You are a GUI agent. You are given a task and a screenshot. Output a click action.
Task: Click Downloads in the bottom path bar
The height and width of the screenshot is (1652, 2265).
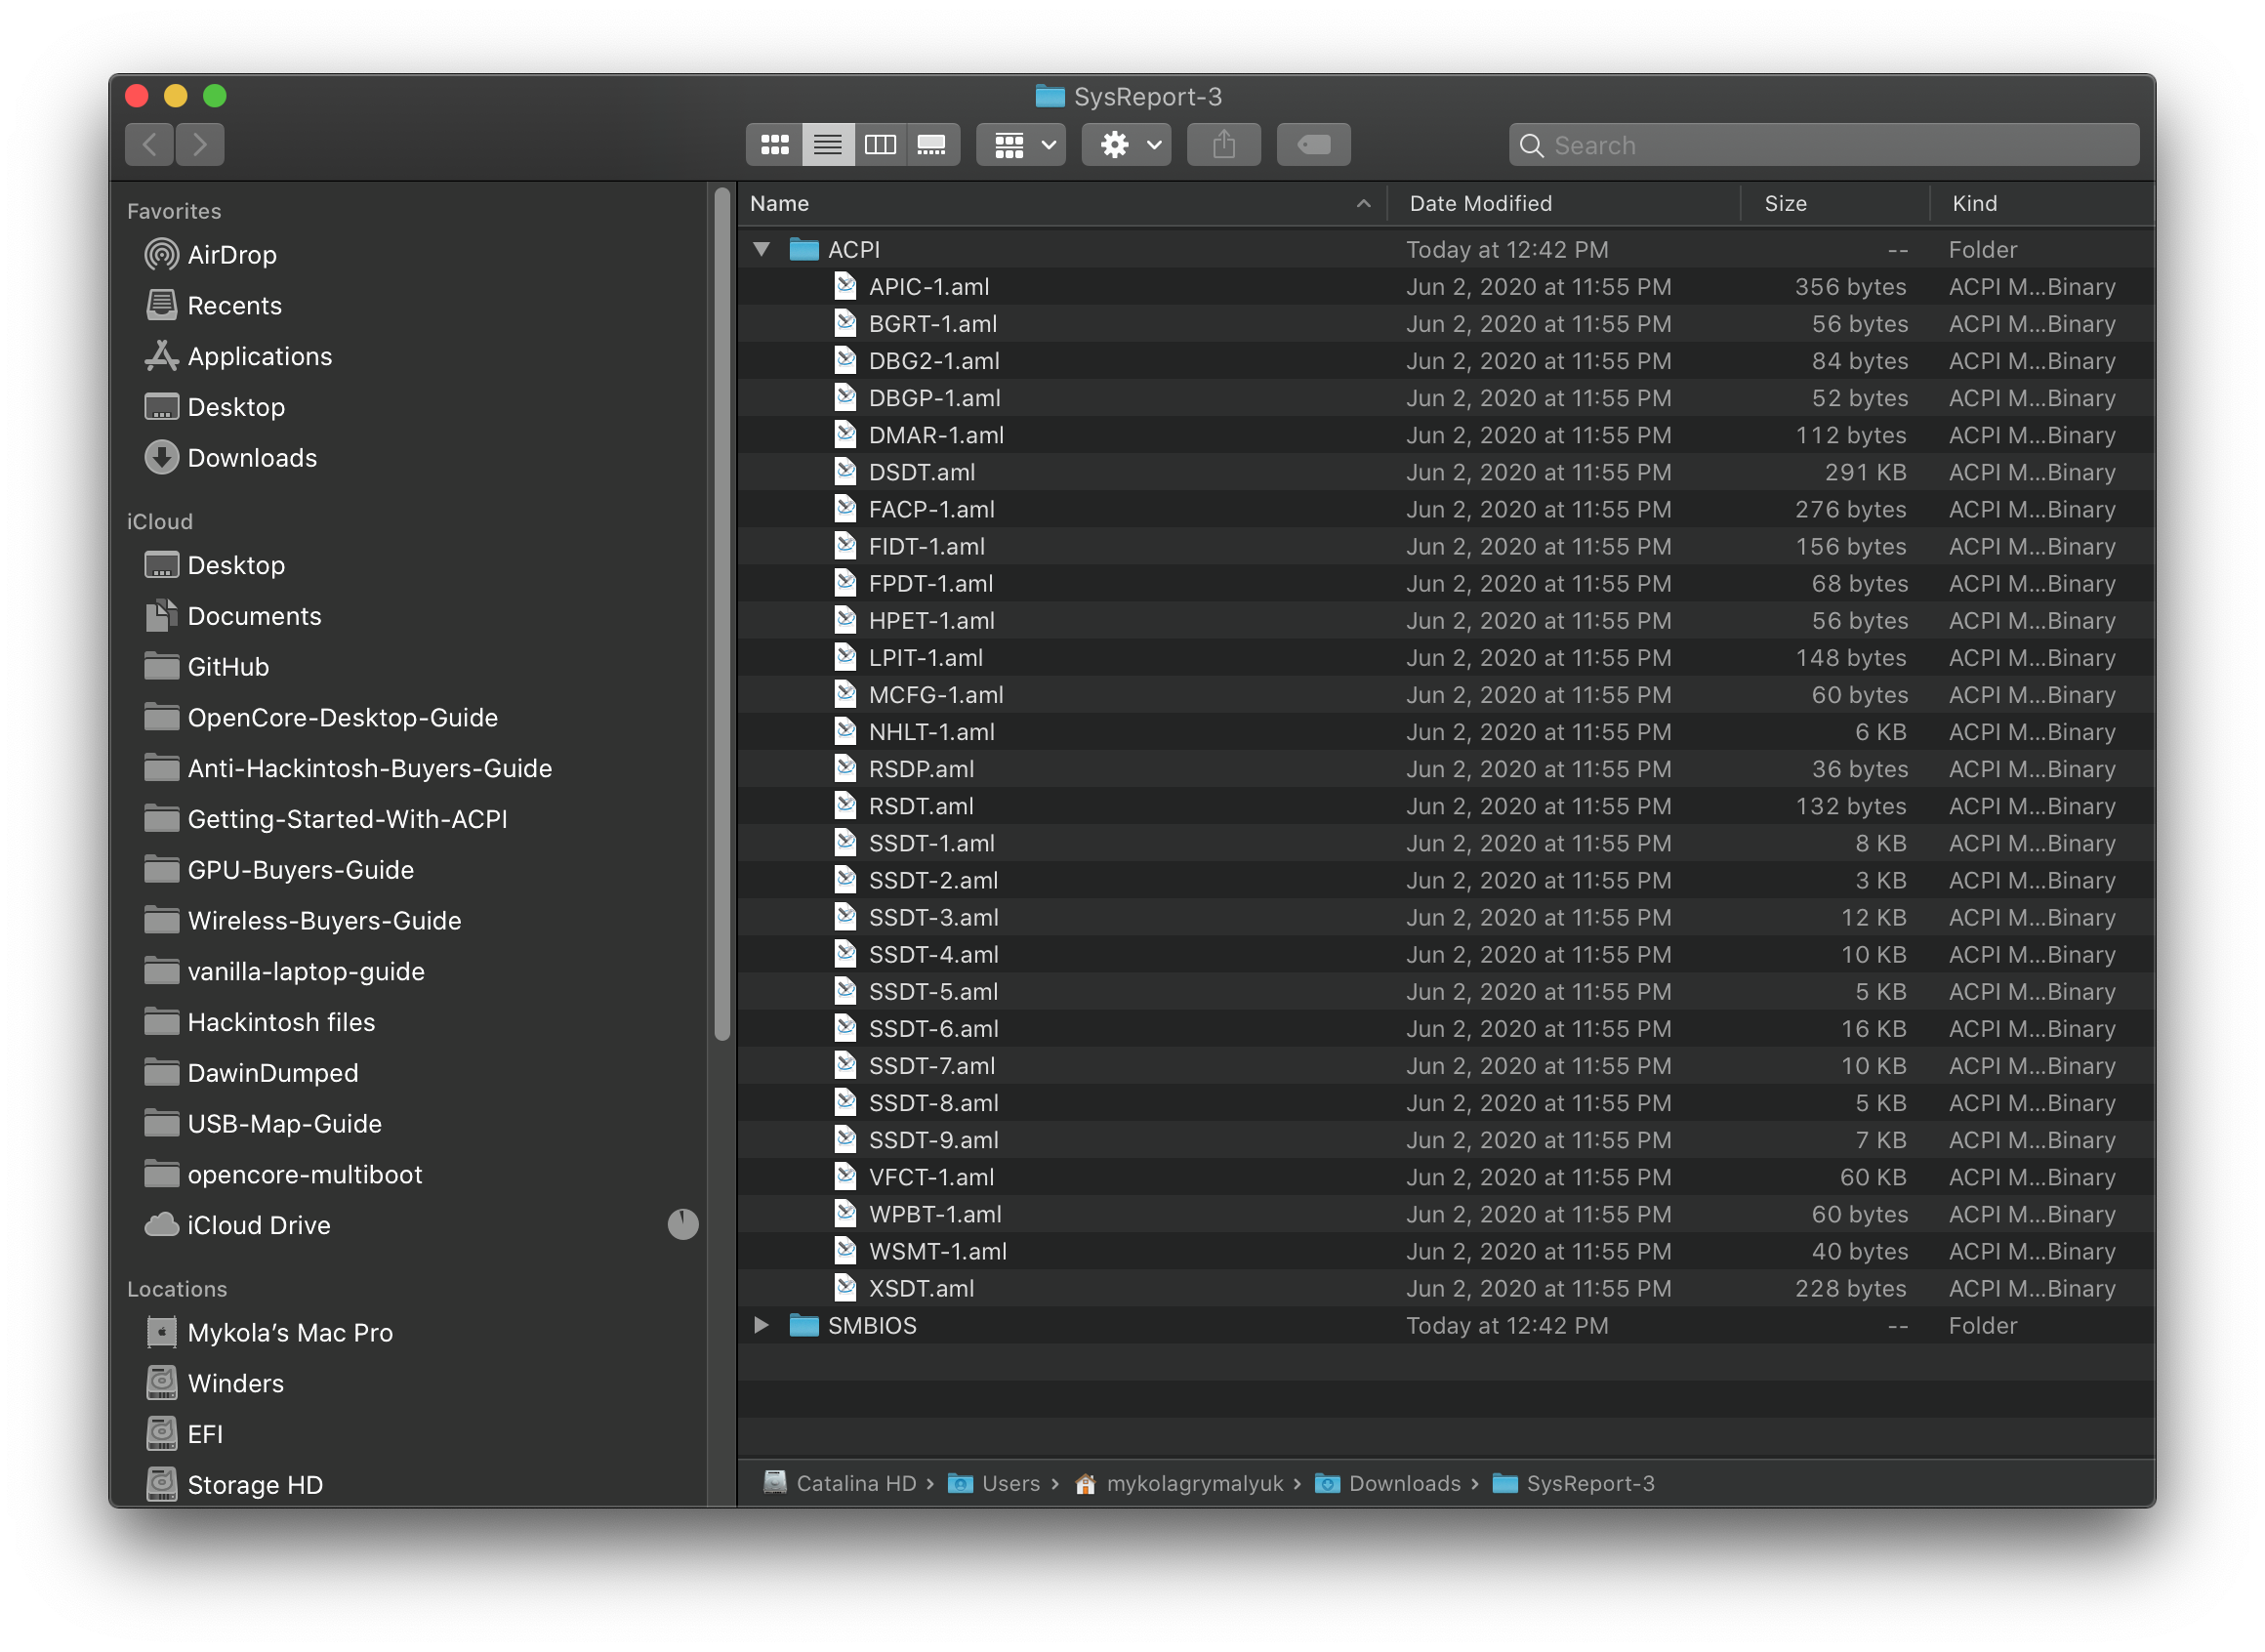pos(1404,1483)
